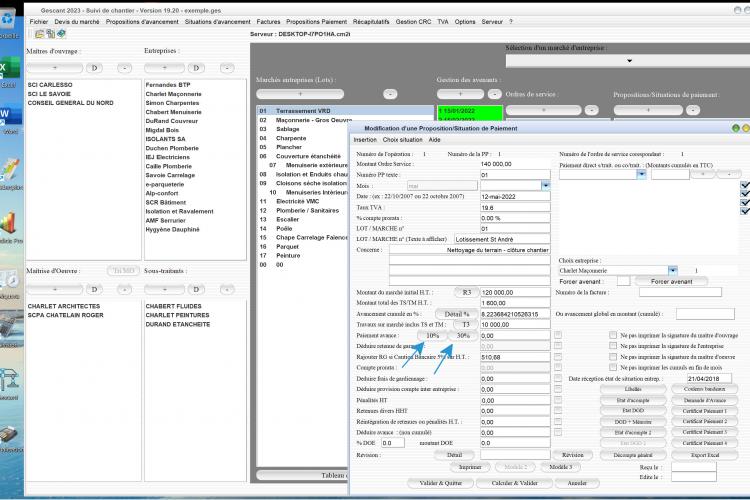750x500 pixels.
Task: Open the Récapitulatifs menu
Action: (x=371, y=22)
